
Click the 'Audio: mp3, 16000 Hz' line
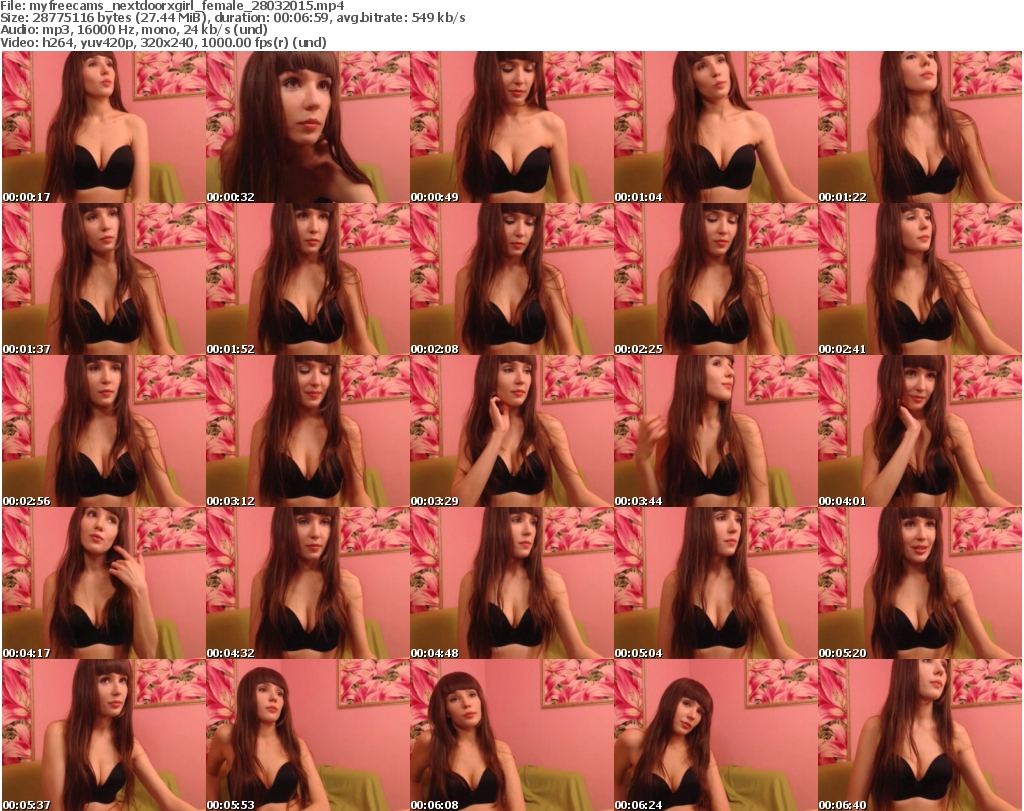[x=134, y=30]
